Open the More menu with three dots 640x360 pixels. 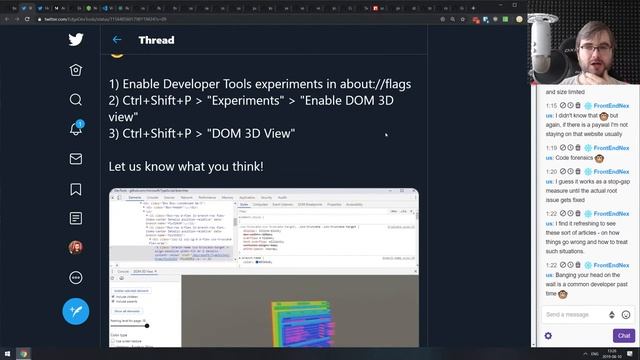tap(76, 278)
